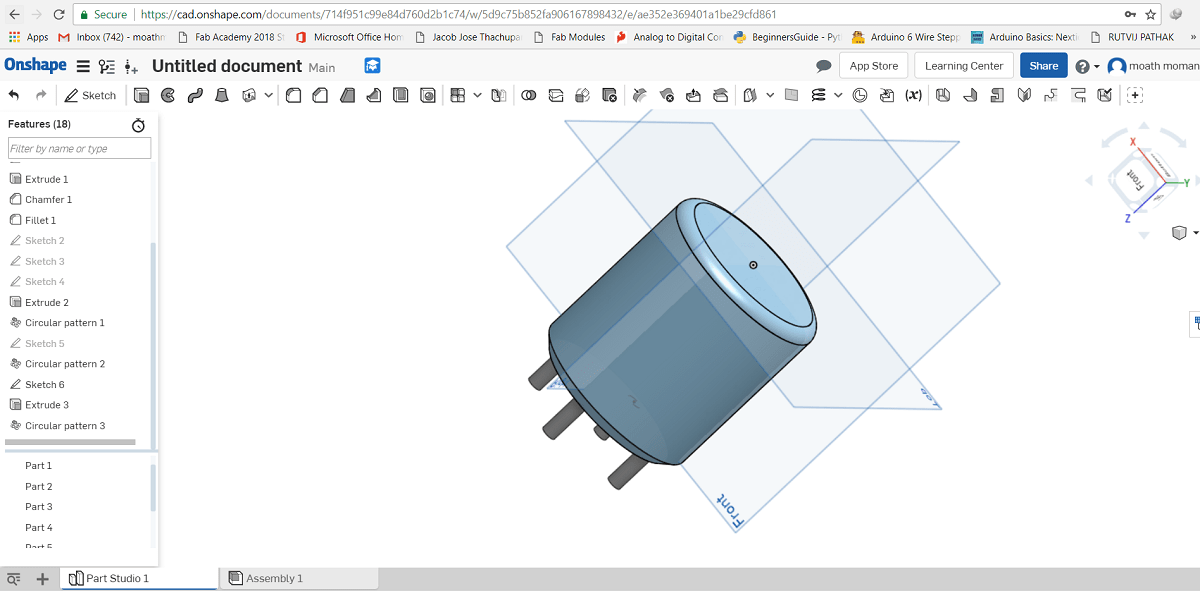Viewport: 1200px width, 591px height.
Task: Select the Shell tool
Action: tap(401, 95)
